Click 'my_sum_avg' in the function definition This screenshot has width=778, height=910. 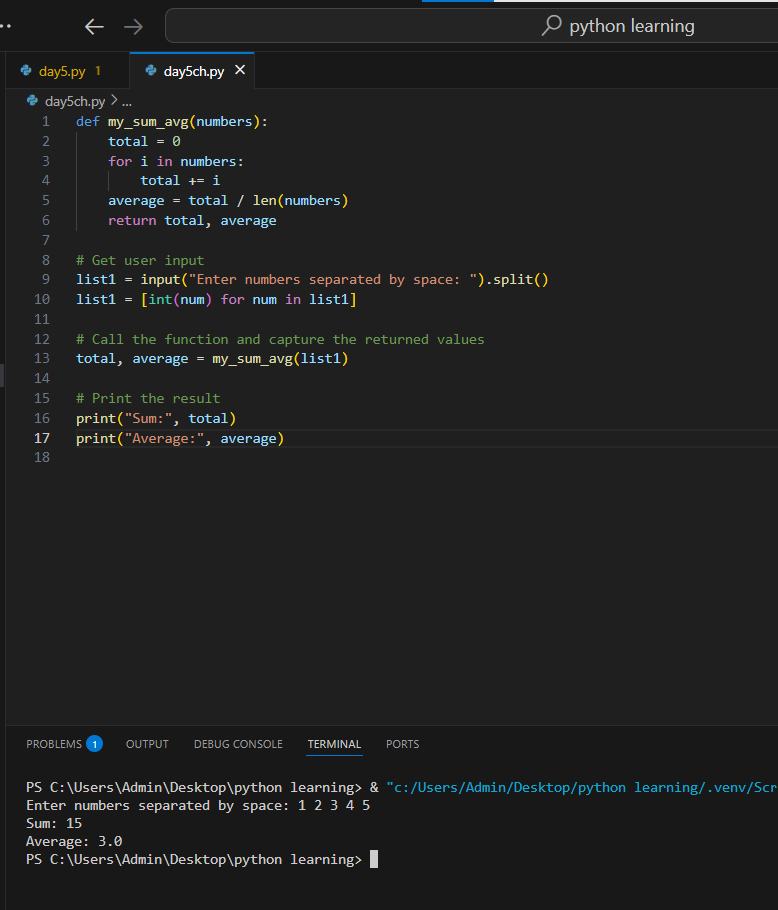(x=148, y=122)
